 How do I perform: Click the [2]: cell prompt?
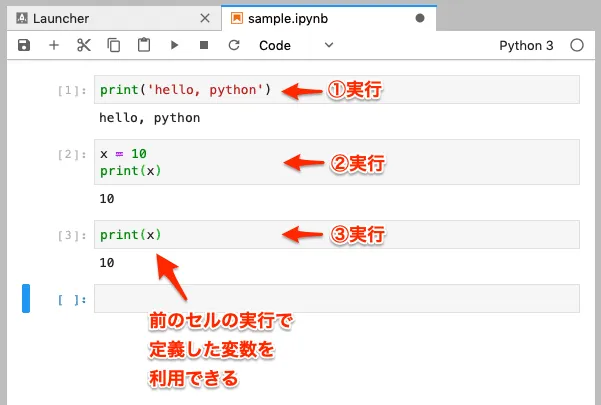72,154
